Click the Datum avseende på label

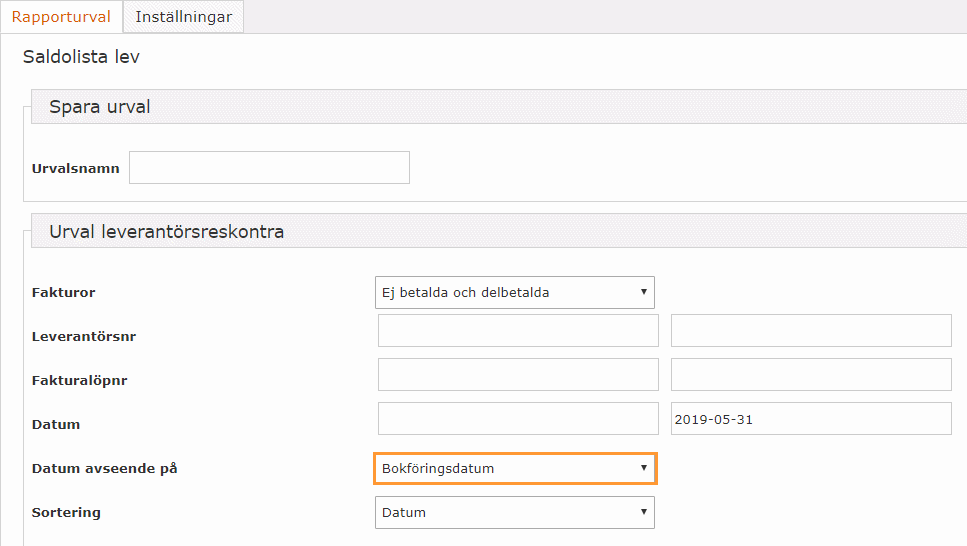click(104, 468)
